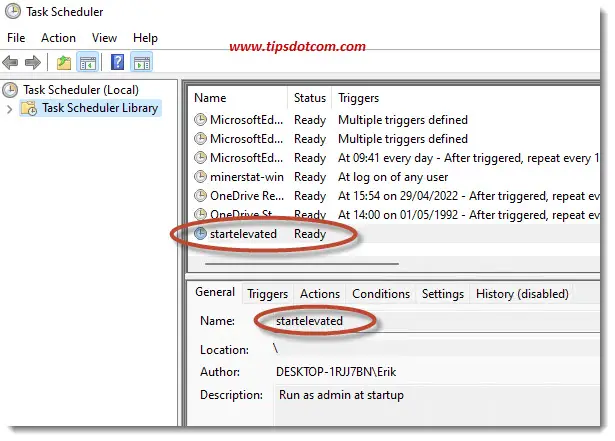615x441 pixels.
Task: Expand the Task Scheduler Library node
Action: click(x=10, y=109)
